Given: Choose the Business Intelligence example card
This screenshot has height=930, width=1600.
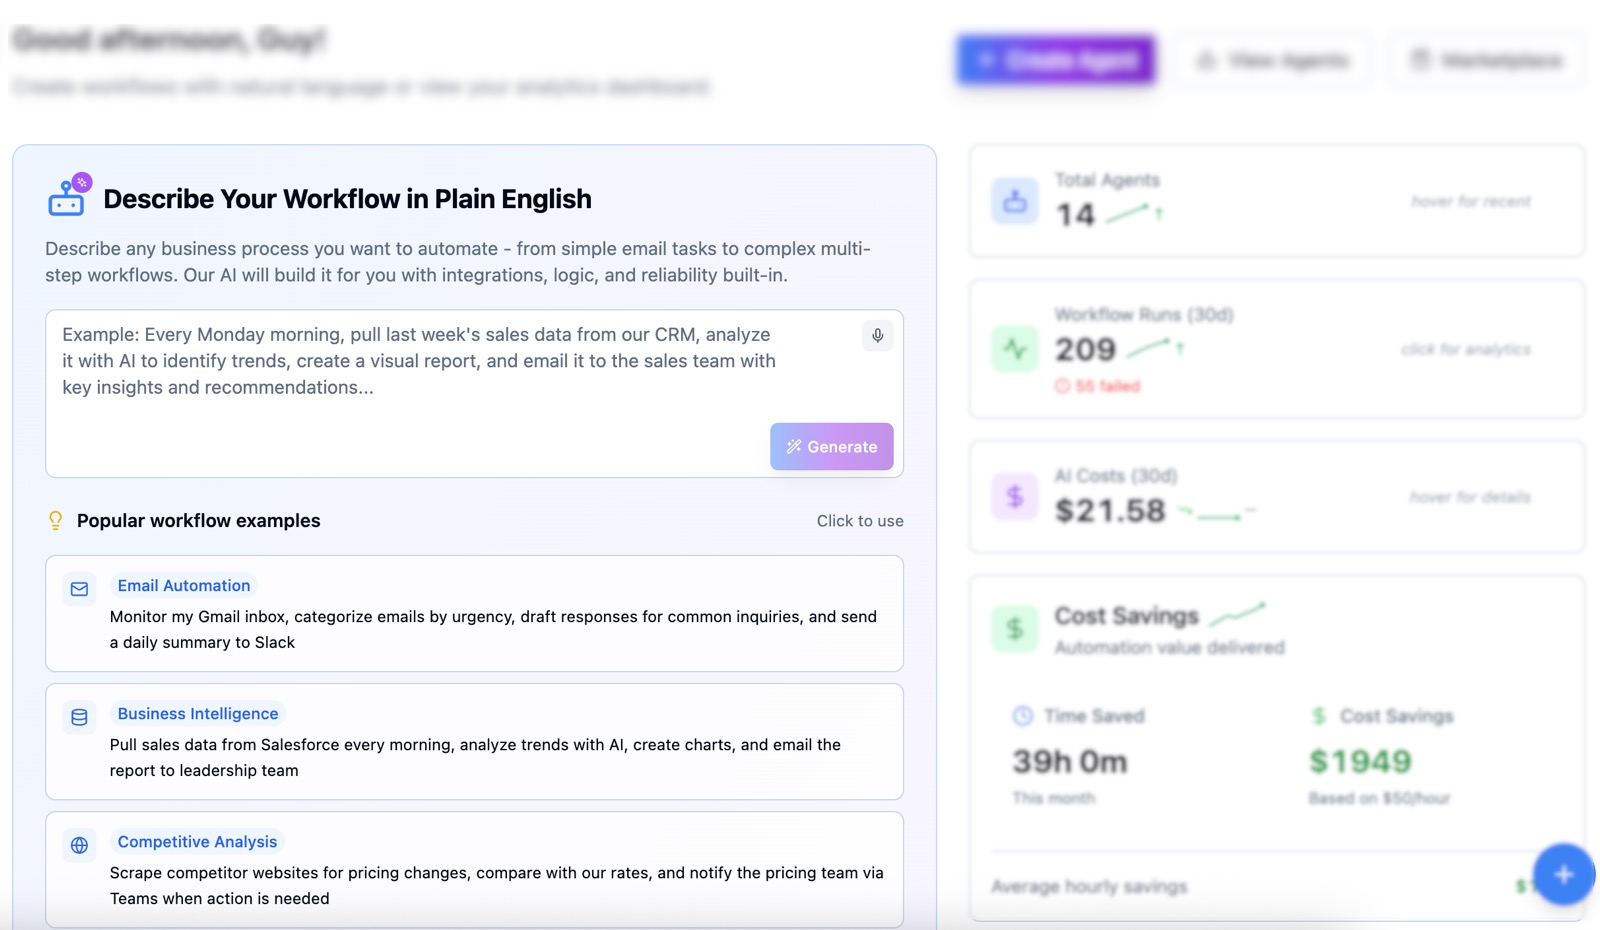Looking at the screenshot, I should click(474, 741).
